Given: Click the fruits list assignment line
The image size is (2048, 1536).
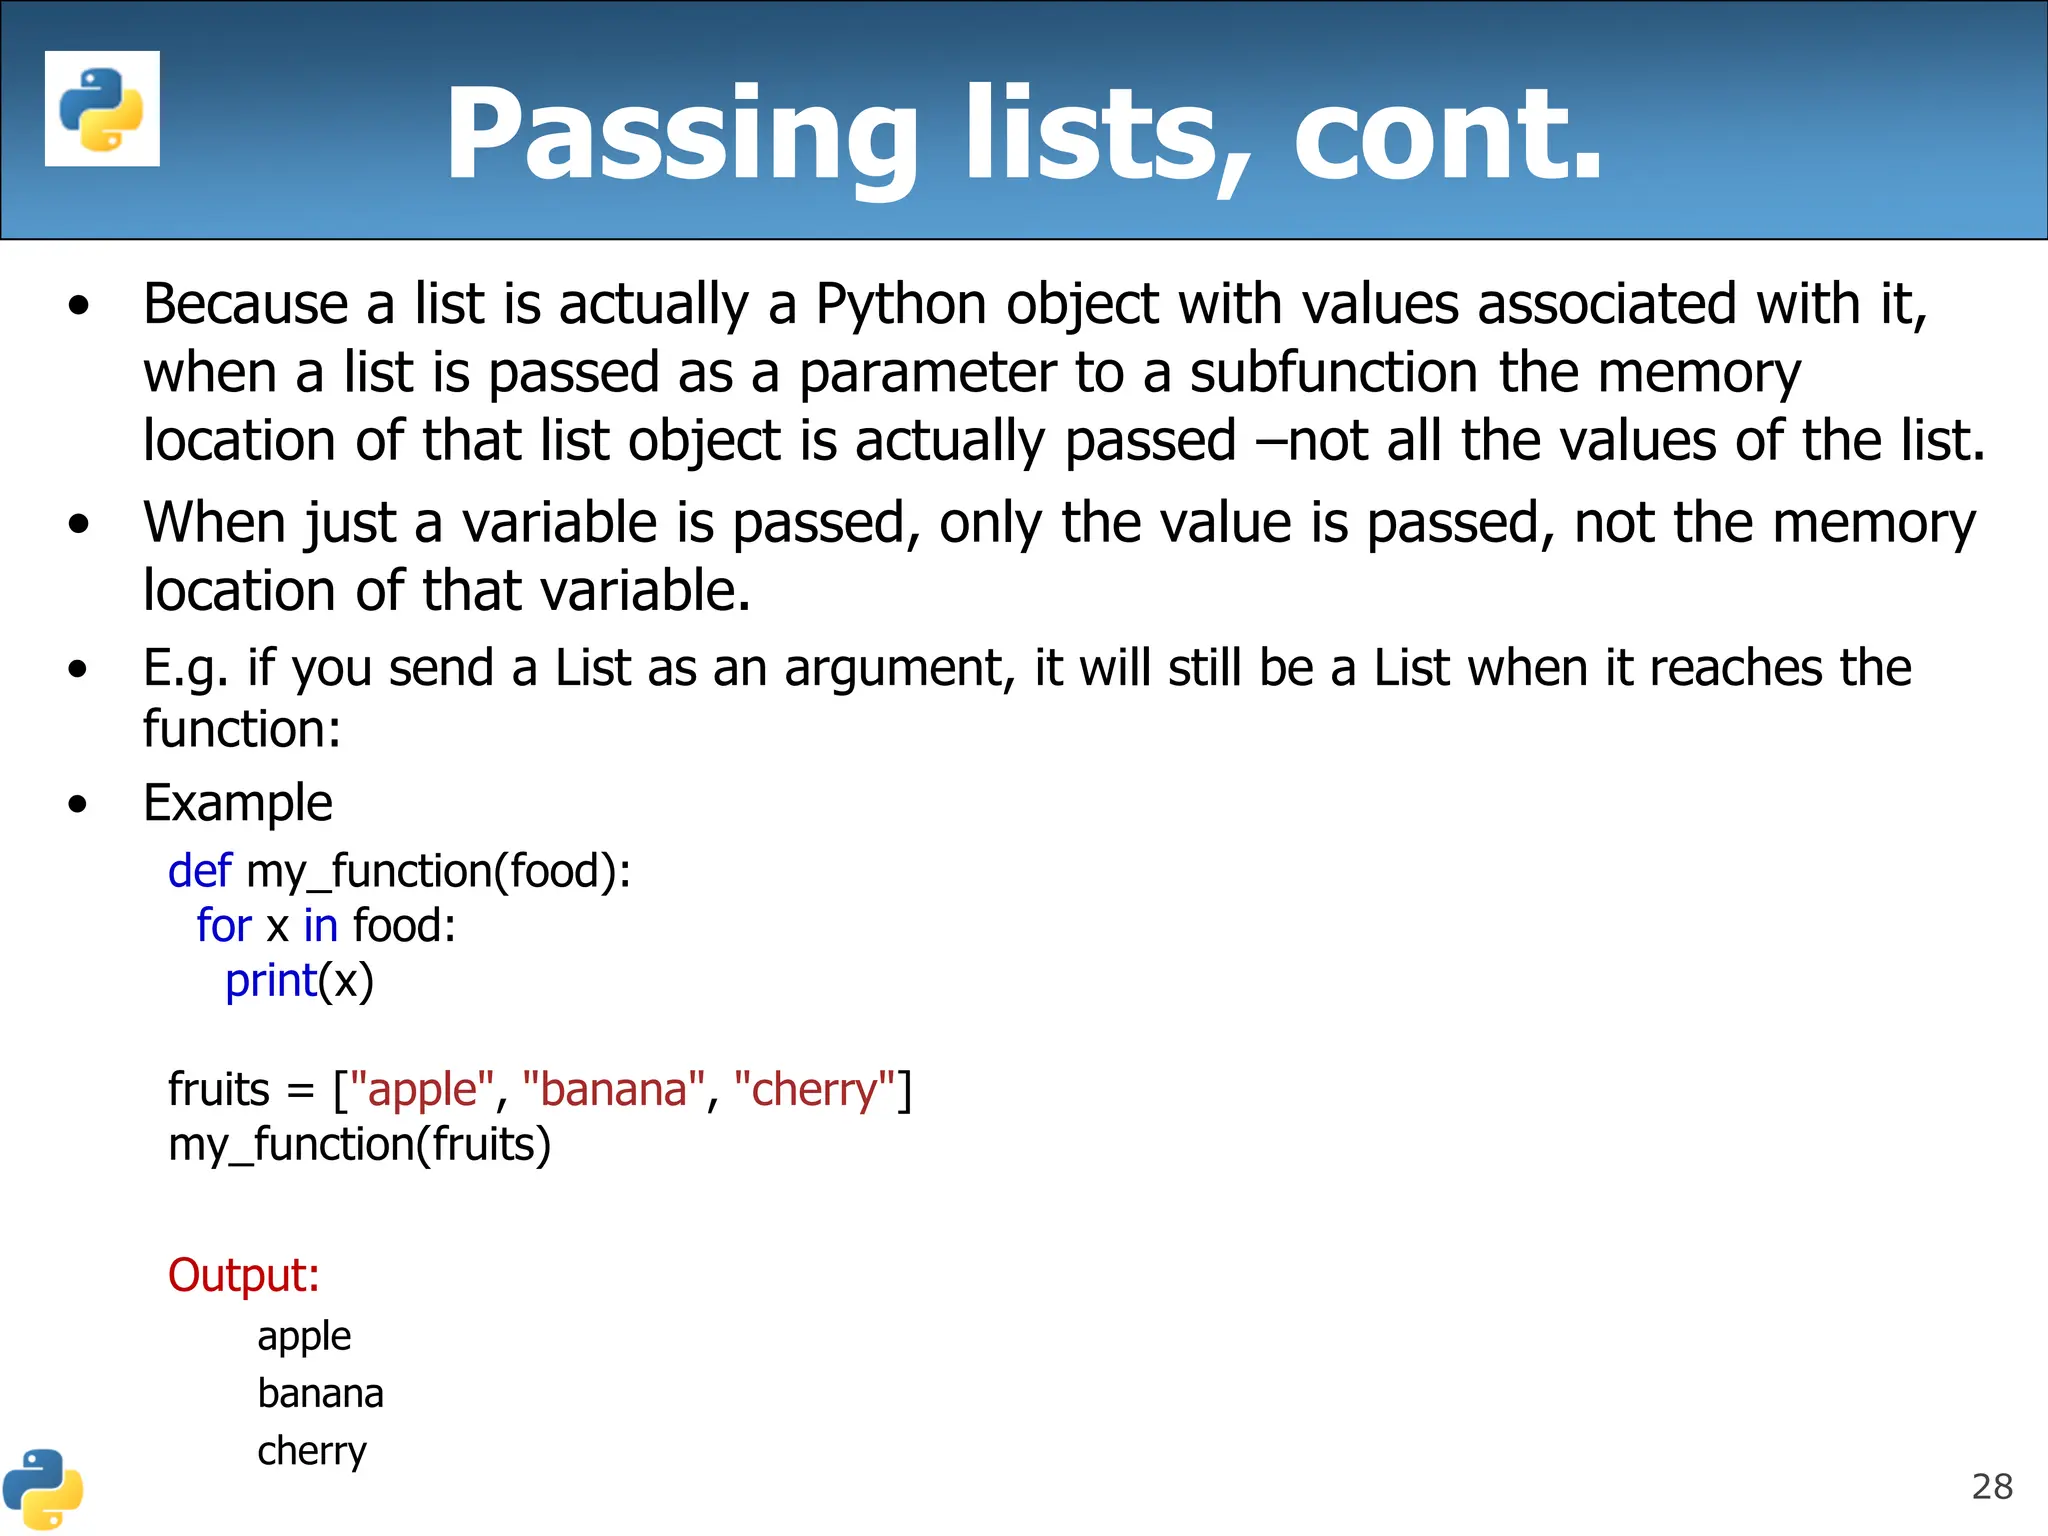Looking at the screenshot, I should click(x=540, y=1090).
